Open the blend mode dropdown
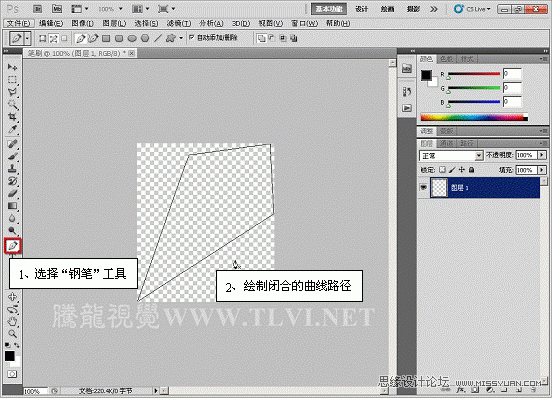 click(451, 156)
